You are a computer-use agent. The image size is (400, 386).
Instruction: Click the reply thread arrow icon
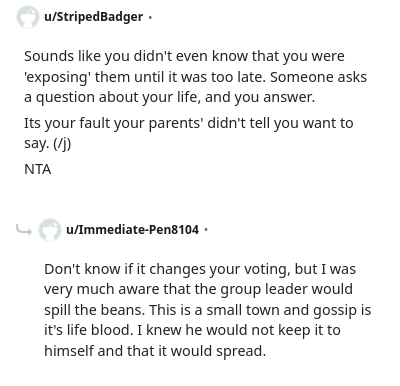(24, 230)
